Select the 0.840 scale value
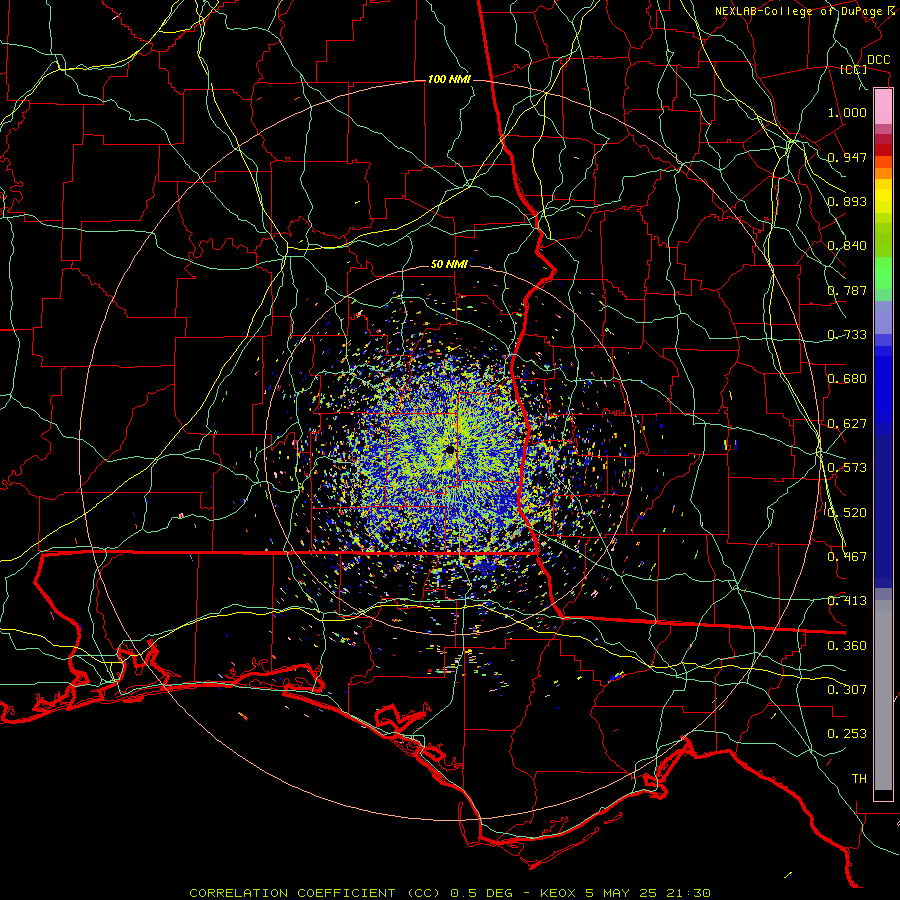 point(847,246)
